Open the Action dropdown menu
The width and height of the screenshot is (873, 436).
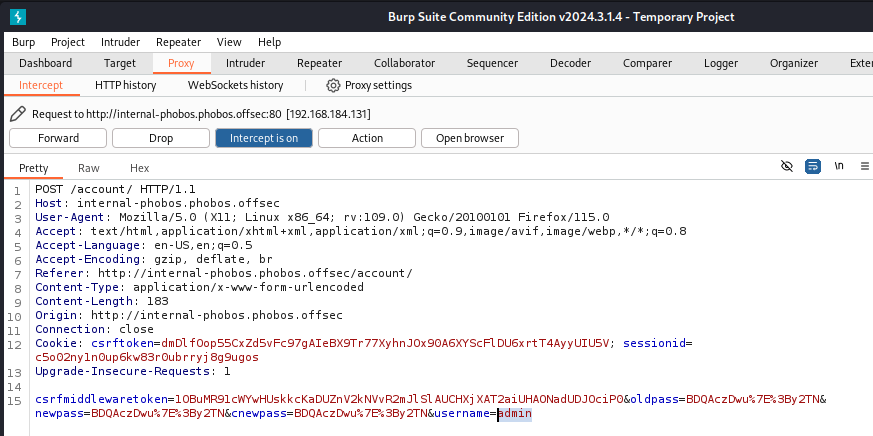(366, 138)
